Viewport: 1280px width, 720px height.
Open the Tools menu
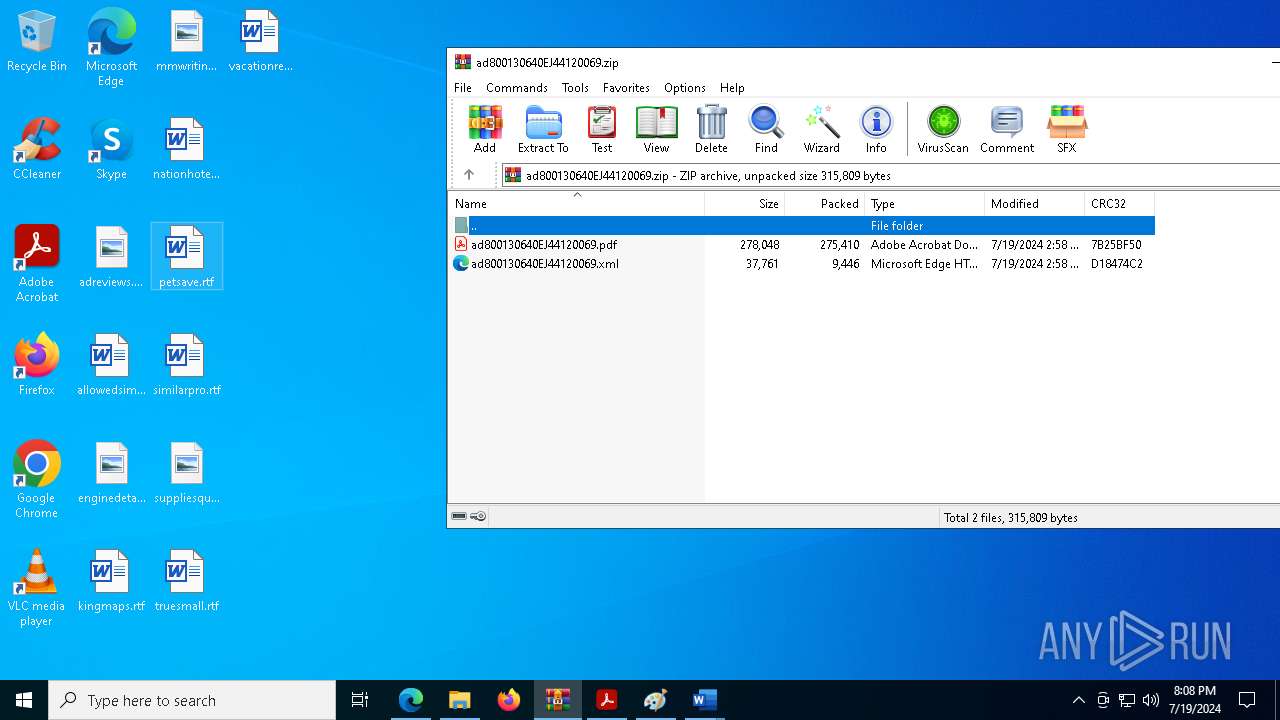pos(575,88)
